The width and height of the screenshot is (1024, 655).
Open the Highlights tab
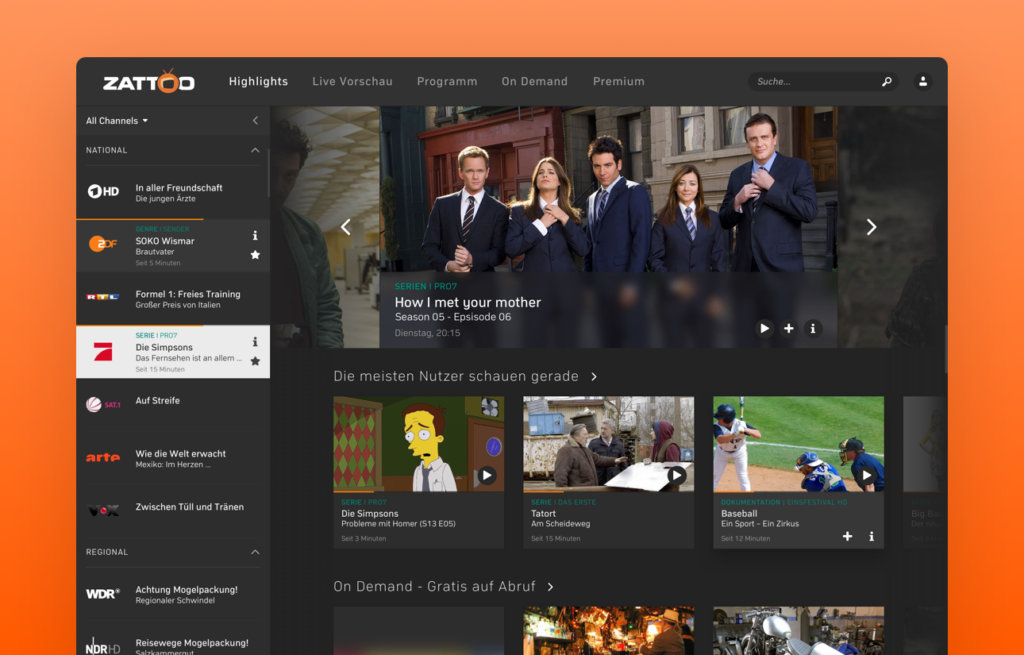tap(258, 82)
